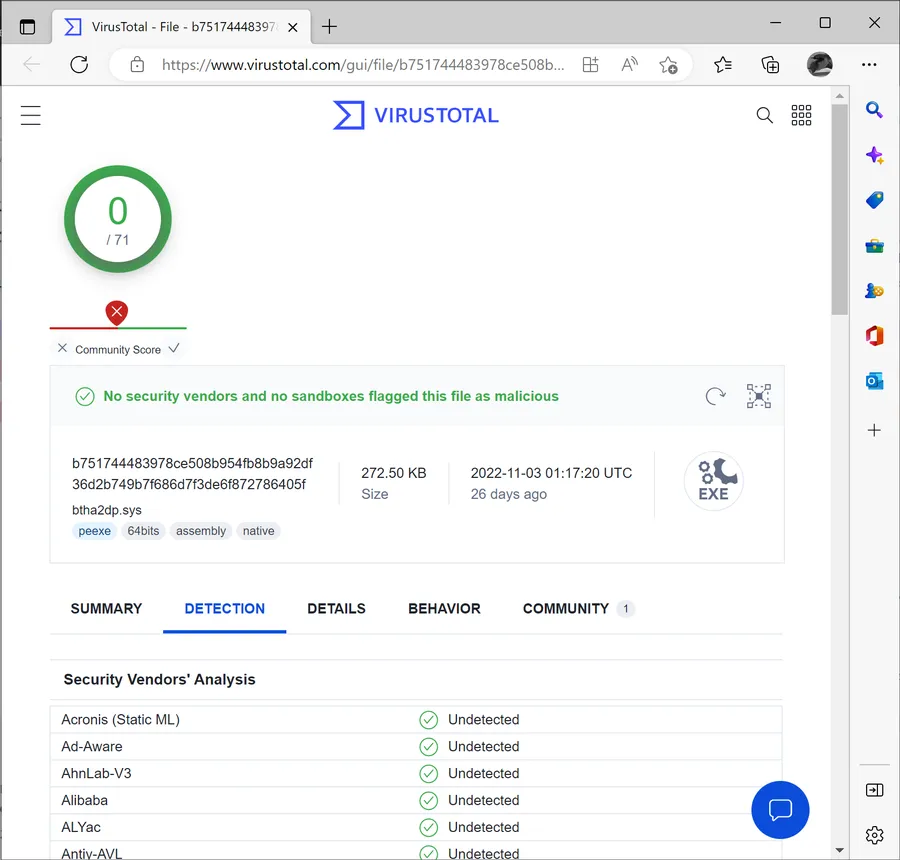
Task: Select the DETECTION tab
Action: [224, 609]
